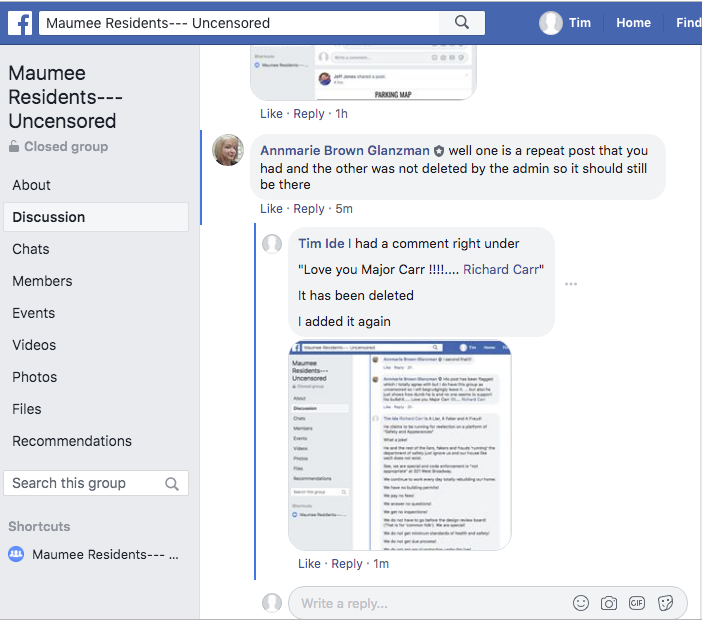Switch to the Discussion tab
The width and height of the screenshot is (702, 622).
pyautogui.click(x=49, y=217)
